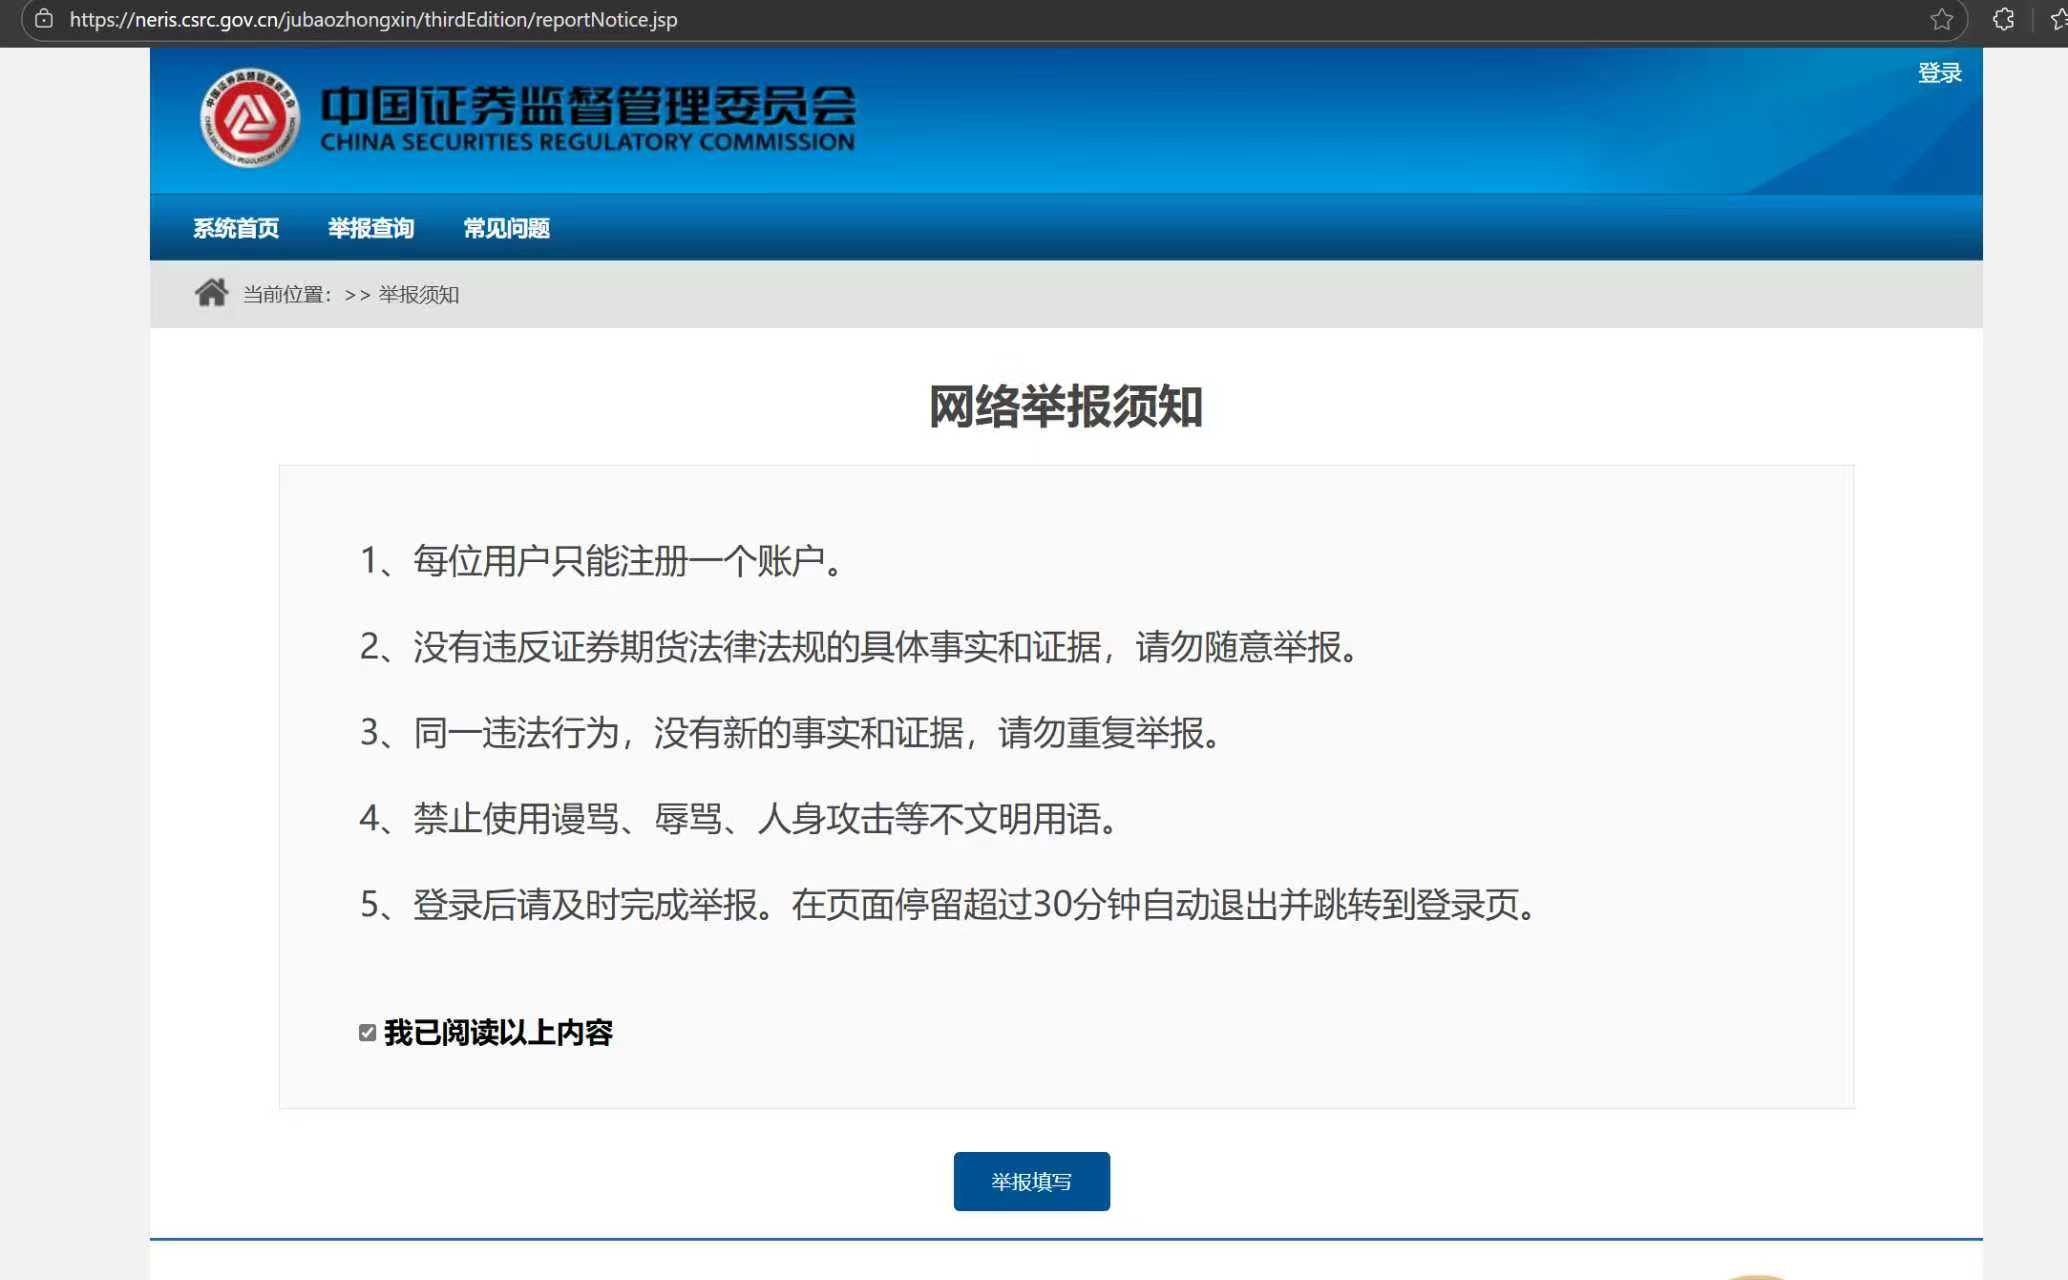The width and height of the screenshot is (2068, 1280).
Task: Click the 网络举报须知 page heading
Action: click(1065, 406)
